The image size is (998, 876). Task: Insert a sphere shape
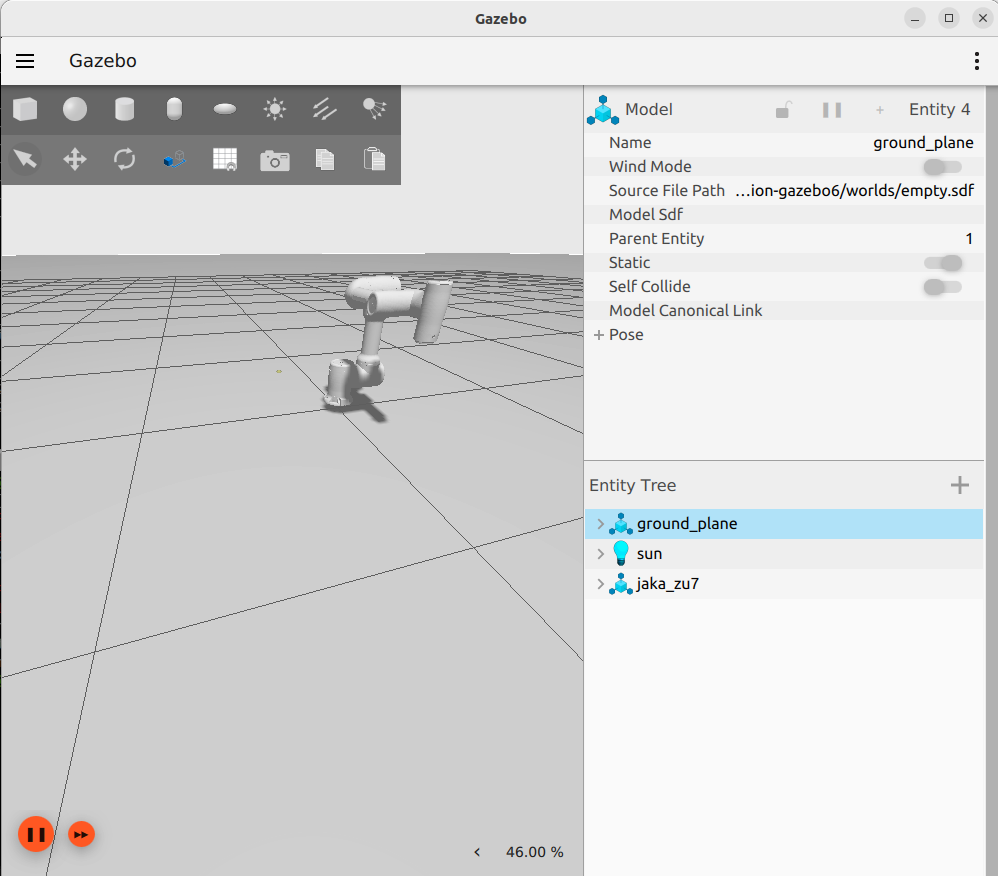pos(75,109)
